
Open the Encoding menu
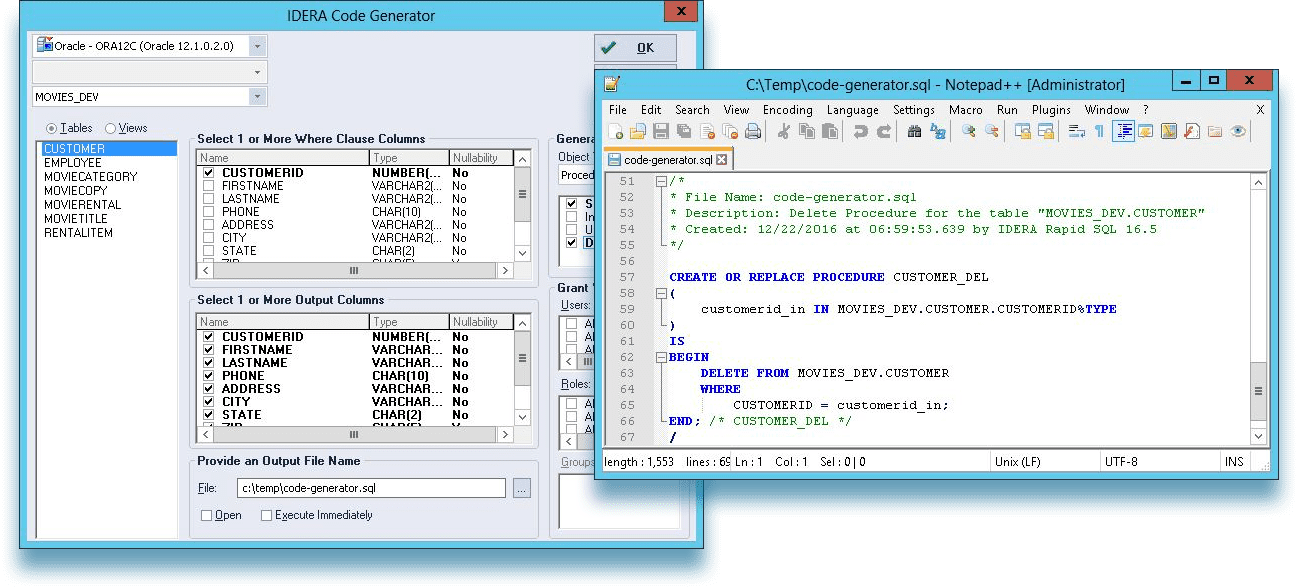click(787, 110)
